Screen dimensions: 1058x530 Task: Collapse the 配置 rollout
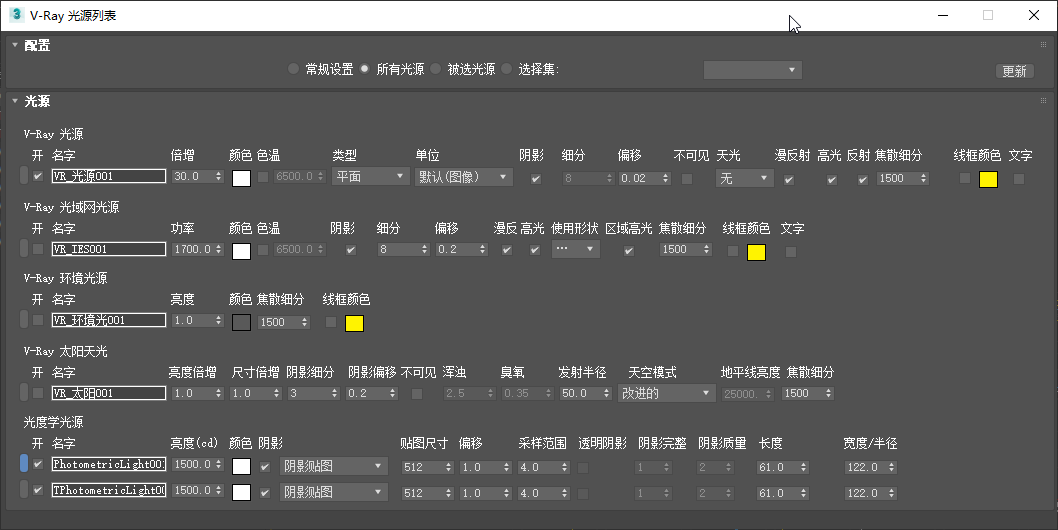15,45
